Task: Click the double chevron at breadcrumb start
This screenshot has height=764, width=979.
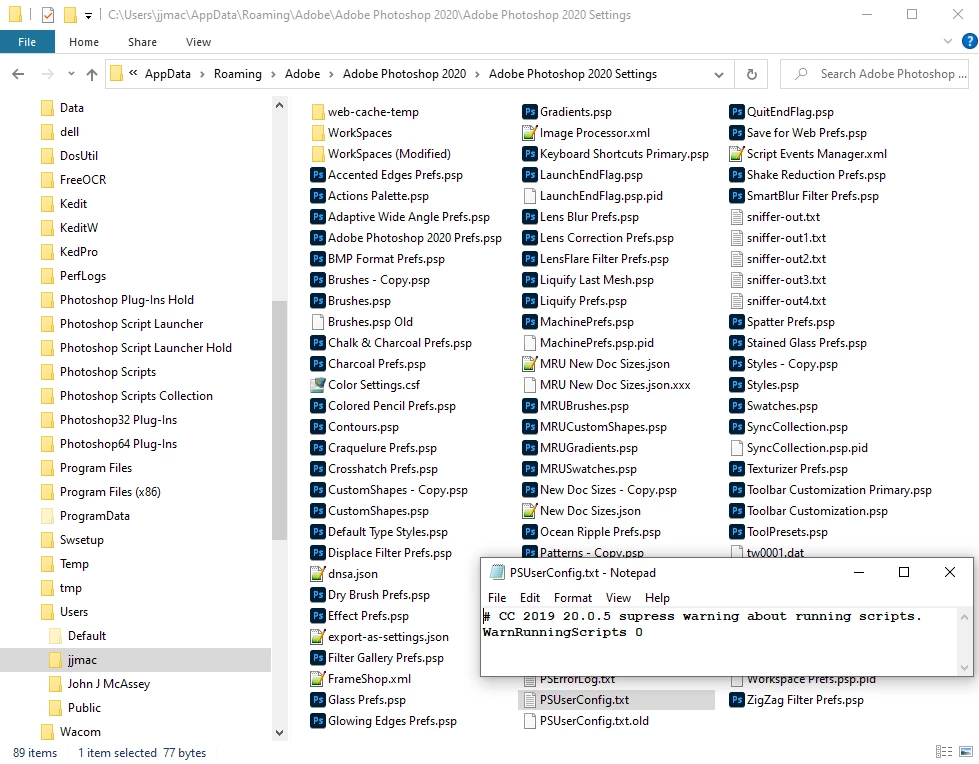Action: point(133,74)
